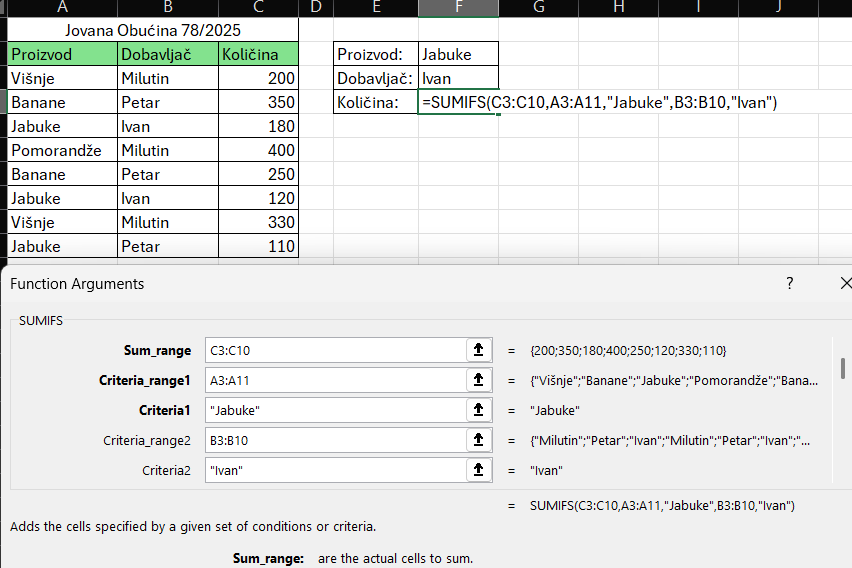Click collapse-dialog arrow beside Criteria1 field
Screen dimensions: 852x568
(x=478, y=410)
